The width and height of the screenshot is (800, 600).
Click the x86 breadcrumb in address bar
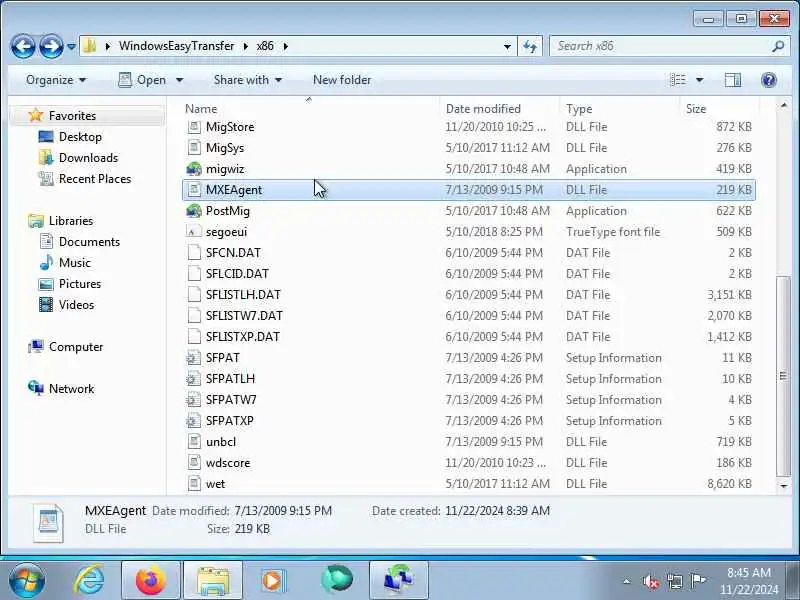click(x=265, y=46)
